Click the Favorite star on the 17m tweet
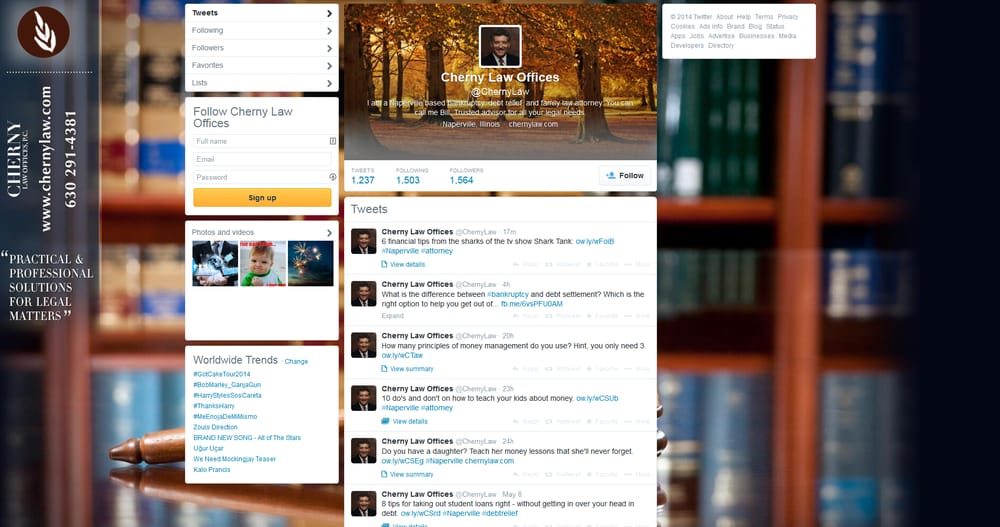Screen dimensions: 1000x527 point(589,264)
